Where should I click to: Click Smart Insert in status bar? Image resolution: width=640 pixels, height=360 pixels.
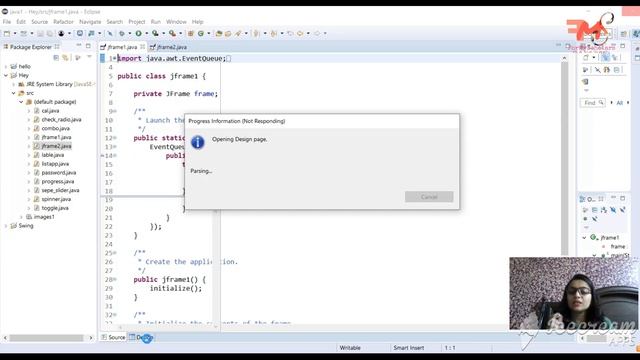click(x=409, y=348)
